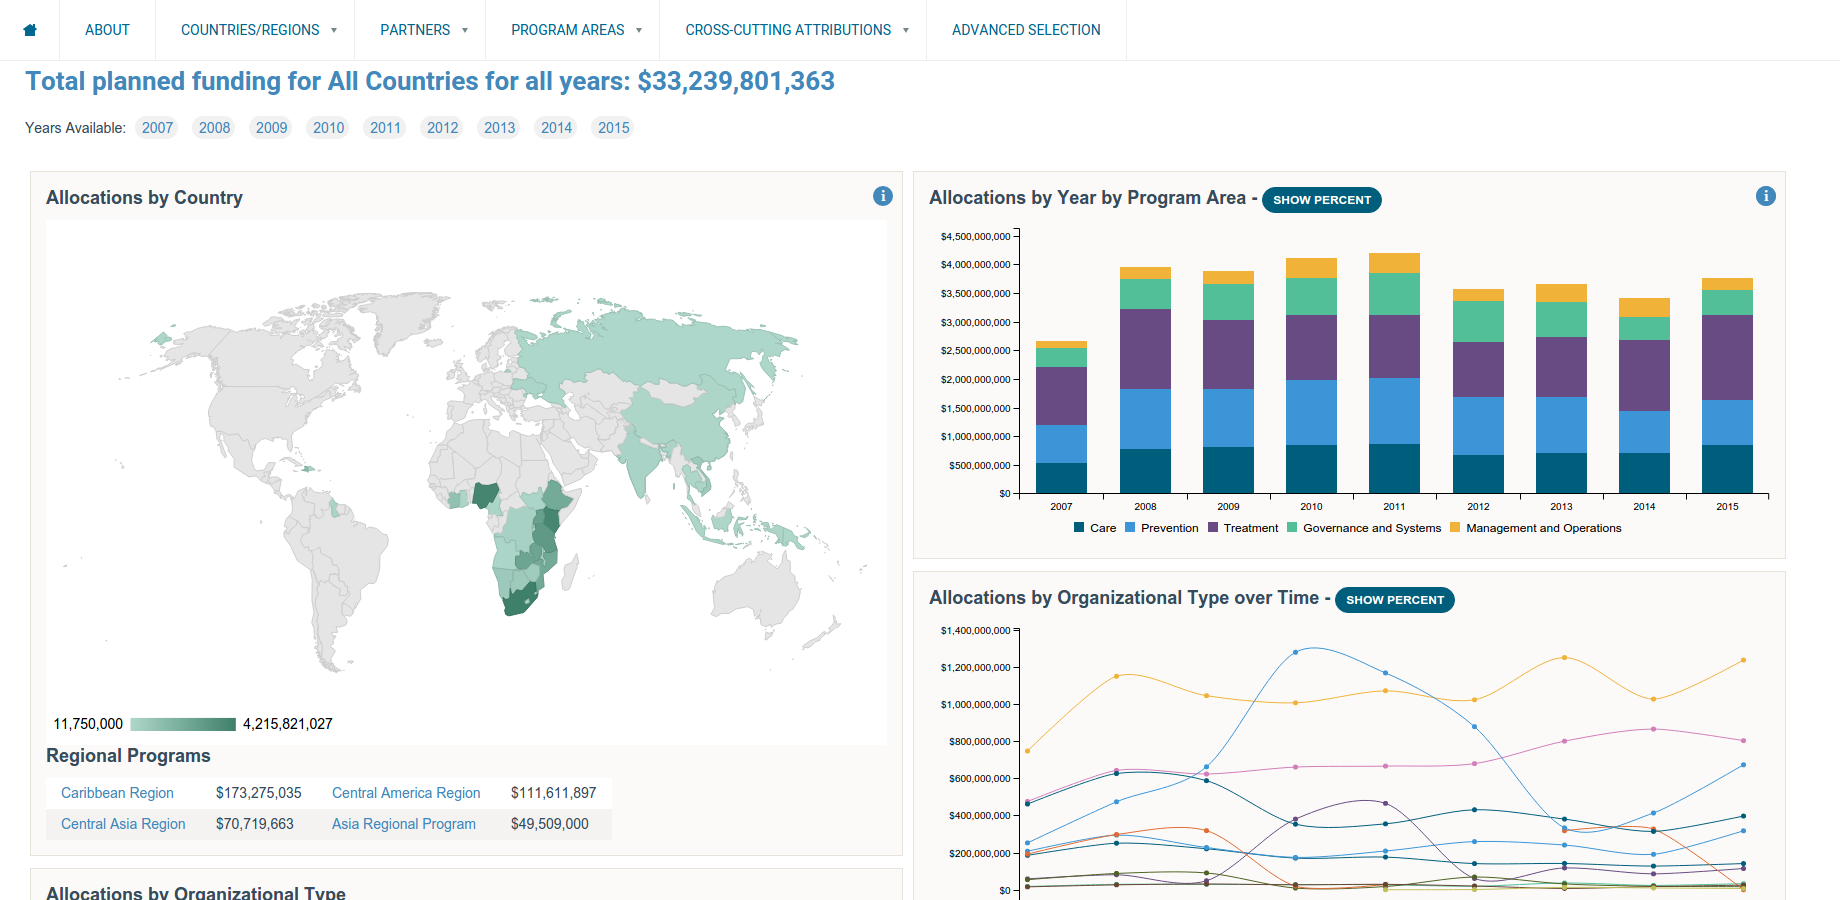Select the 2007 year filter
Viewport: 1840px width, 900px height.
point(157,128)
